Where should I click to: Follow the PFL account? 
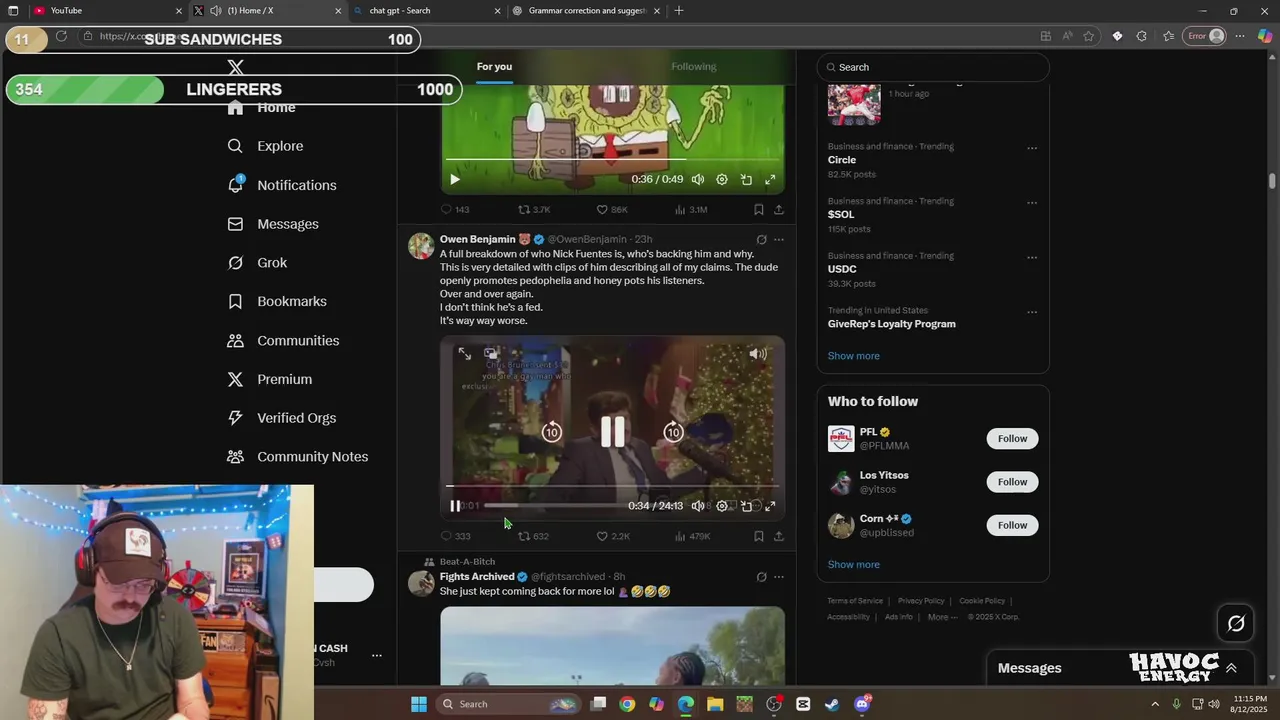(1012, 438)
